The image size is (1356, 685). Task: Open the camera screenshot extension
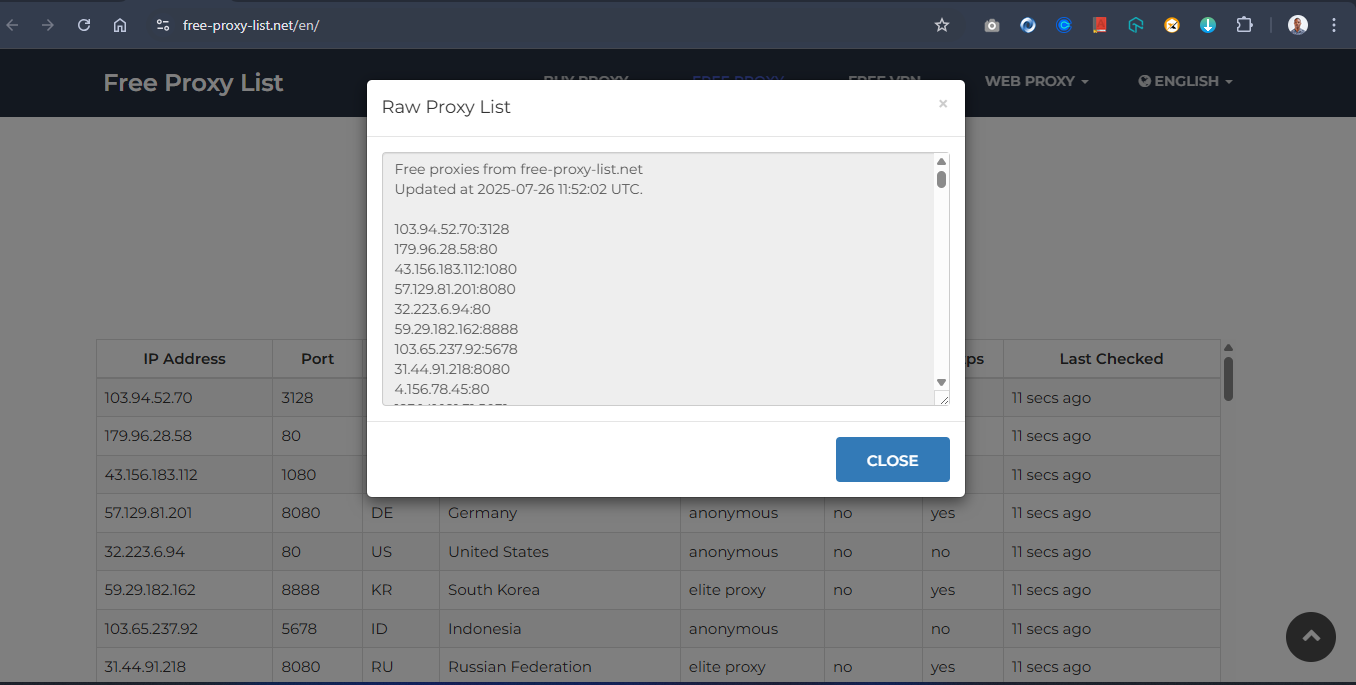(x=992, y=25)
